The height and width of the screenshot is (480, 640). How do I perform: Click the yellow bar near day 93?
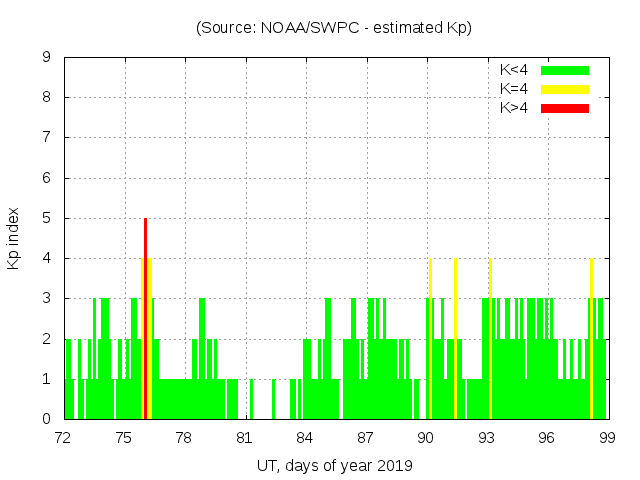click(490, 338)
